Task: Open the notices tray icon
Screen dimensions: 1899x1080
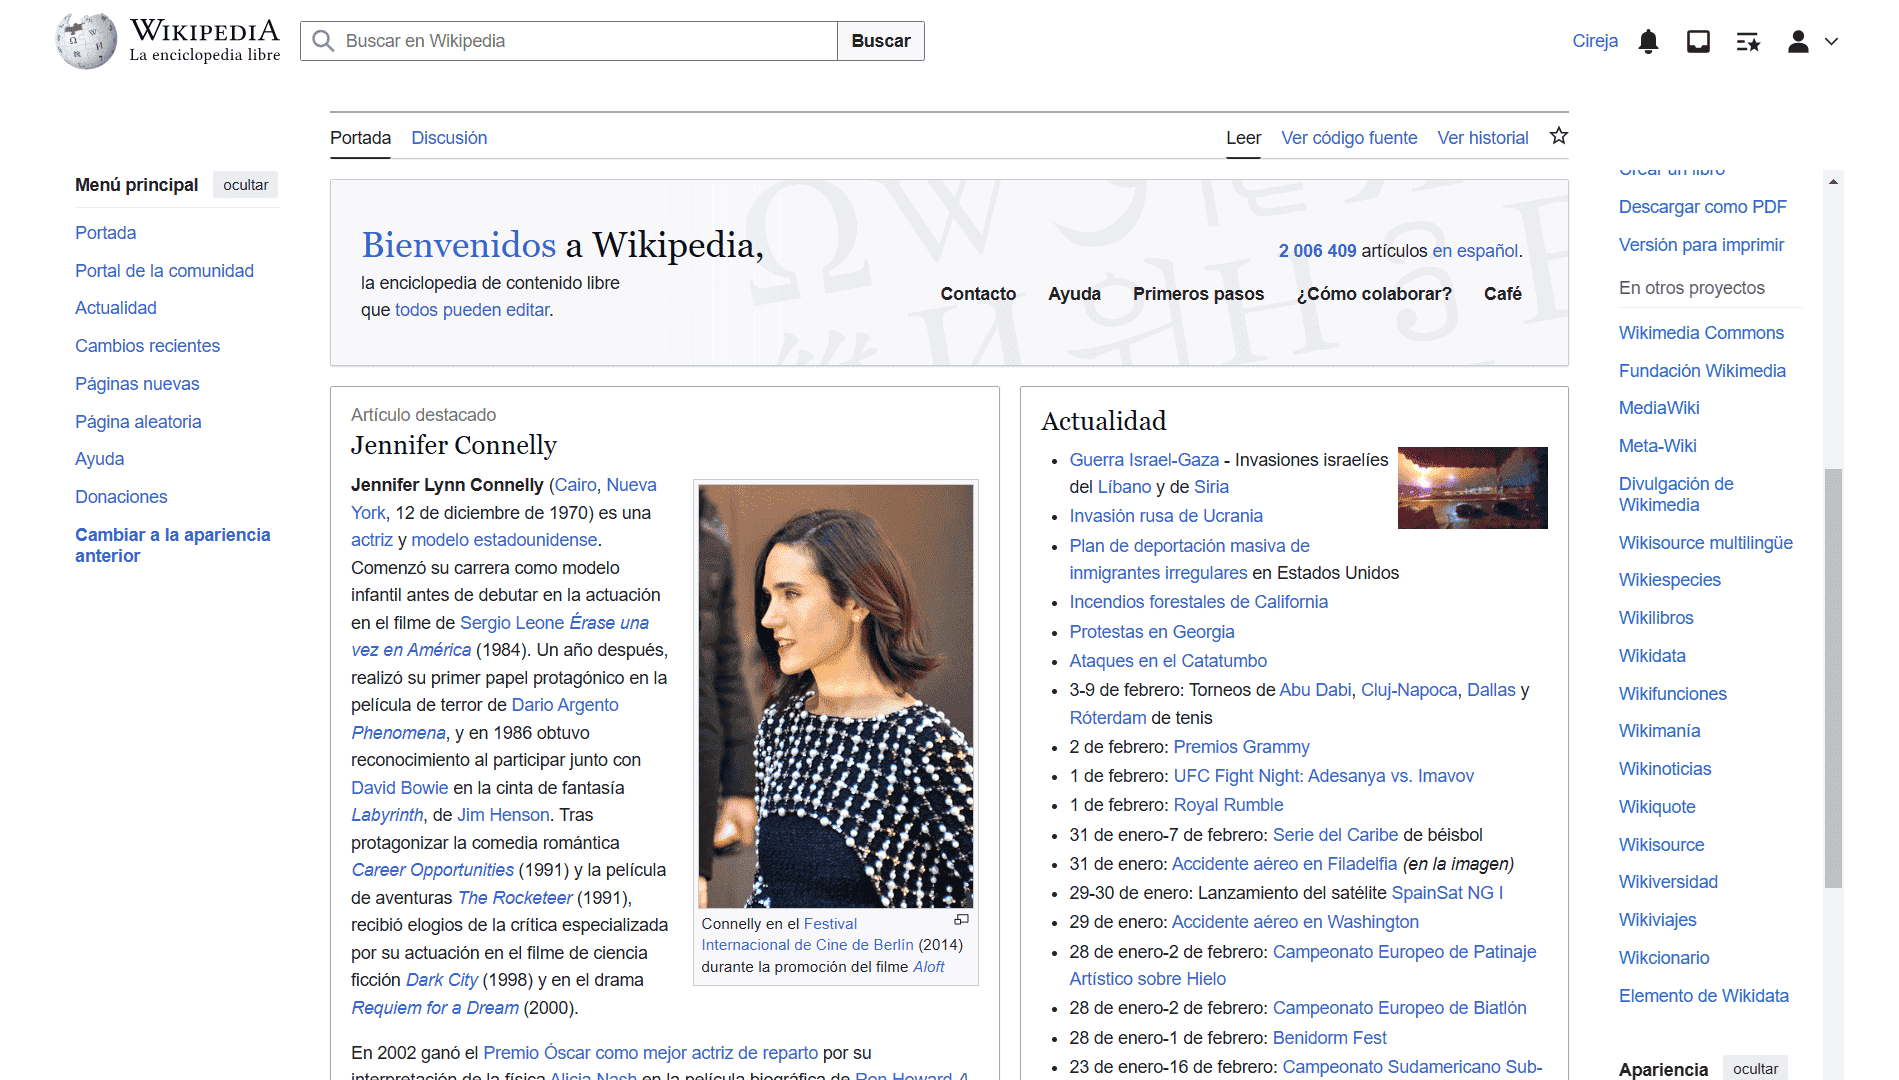Action: pos(1698,41)
